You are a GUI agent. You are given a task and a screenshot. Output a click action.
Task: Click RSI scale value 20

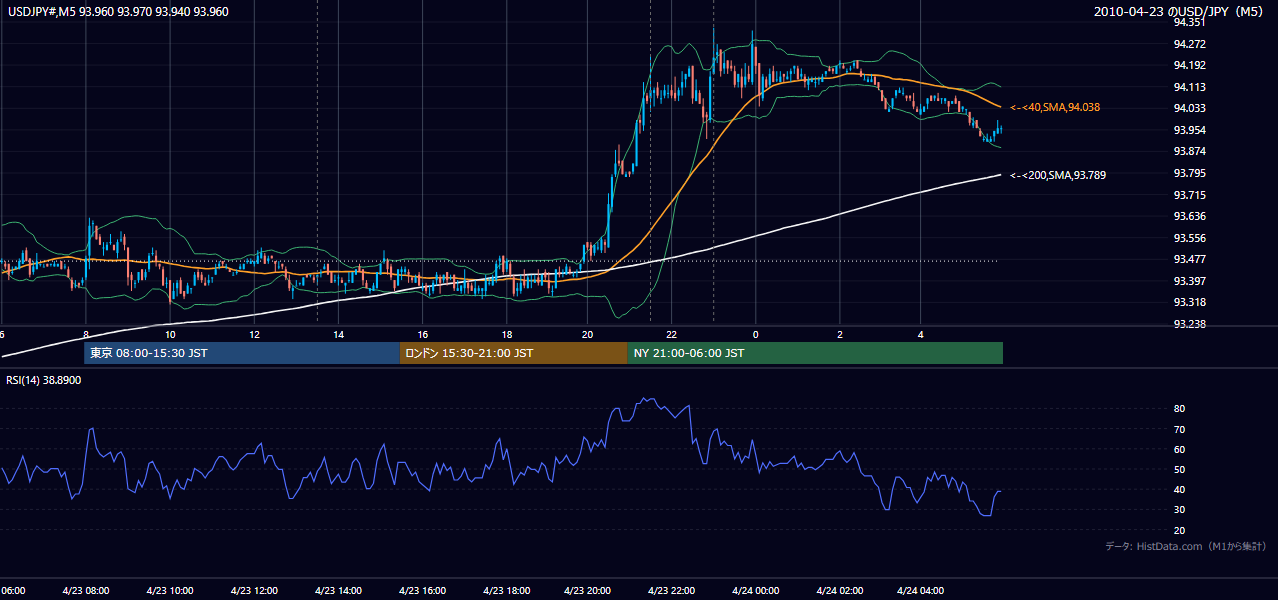(1180, 530)
